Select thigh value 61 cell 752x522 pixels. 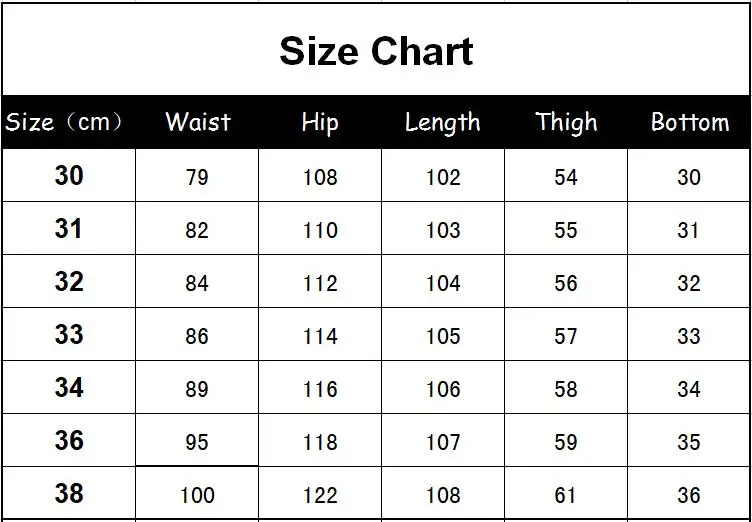566,493
